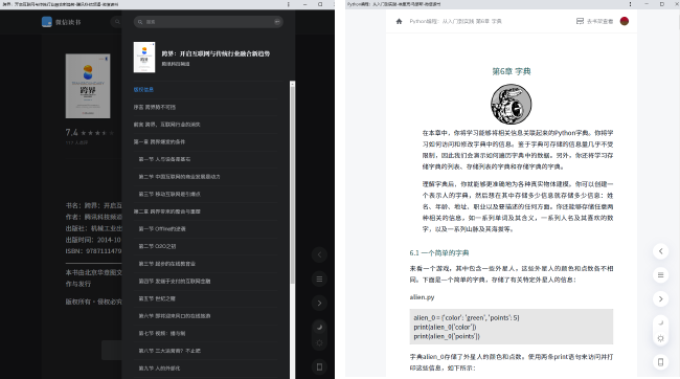Viewport: 680px width, 379px height.
Task: Click the alien.py file name text
Action: (422, 297)
